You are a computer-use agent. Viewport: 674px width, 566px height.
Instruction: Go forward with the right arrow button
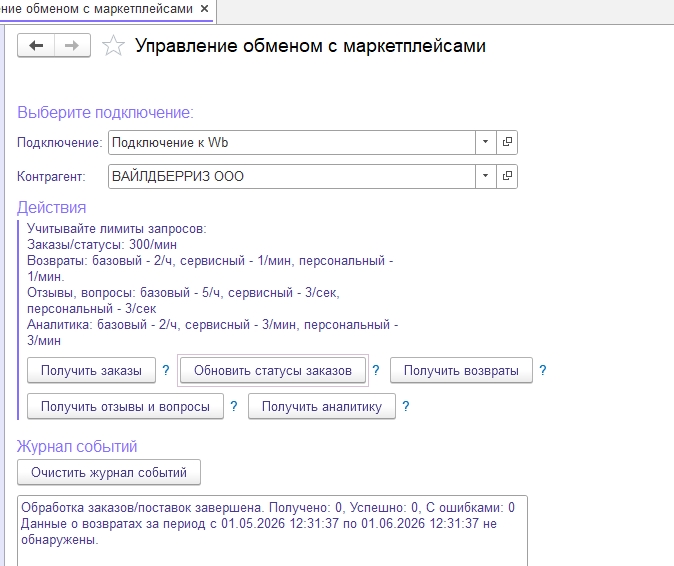pos(72,45)
